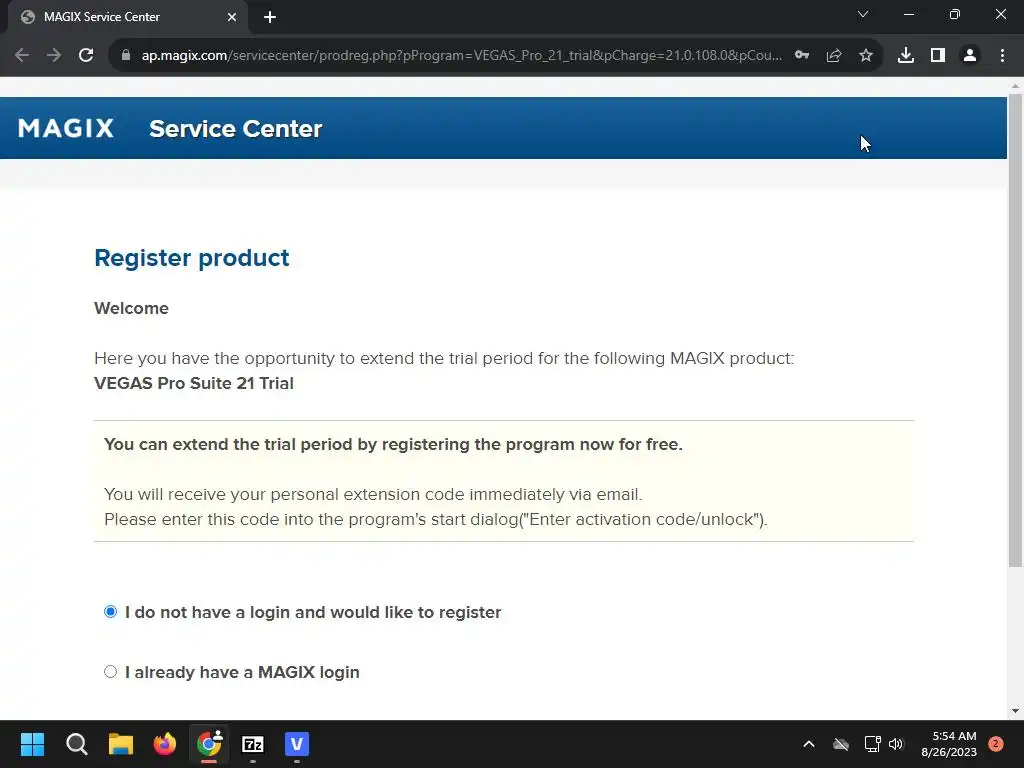Screen dimensions: 1024x768
Task: Open the Windows Start menu
Action: [x=32, y=744]
